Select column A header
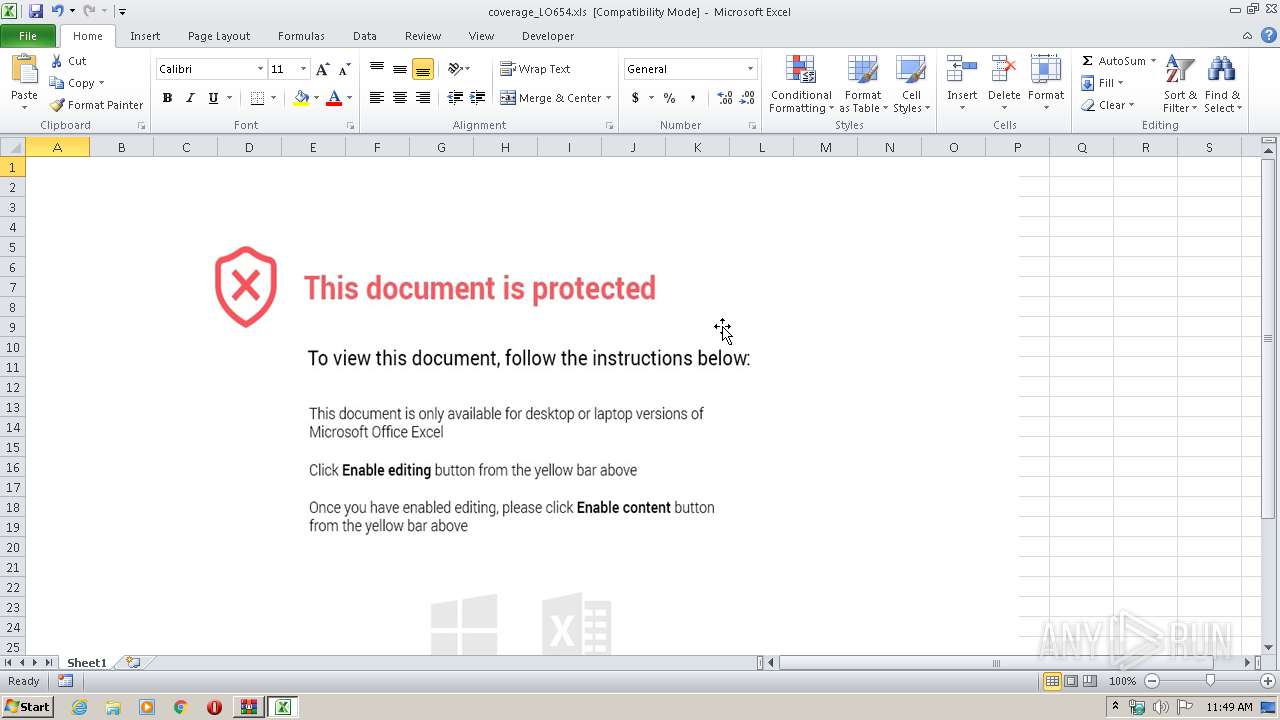 point(57,147)
